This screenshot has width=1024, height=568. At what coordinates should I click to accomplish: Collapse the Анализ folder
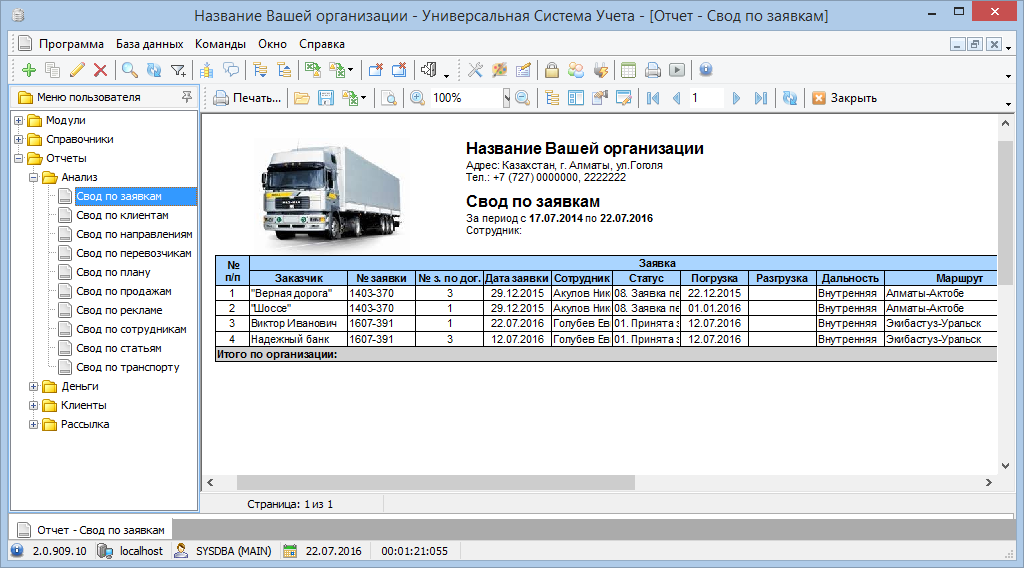(33, 177)
